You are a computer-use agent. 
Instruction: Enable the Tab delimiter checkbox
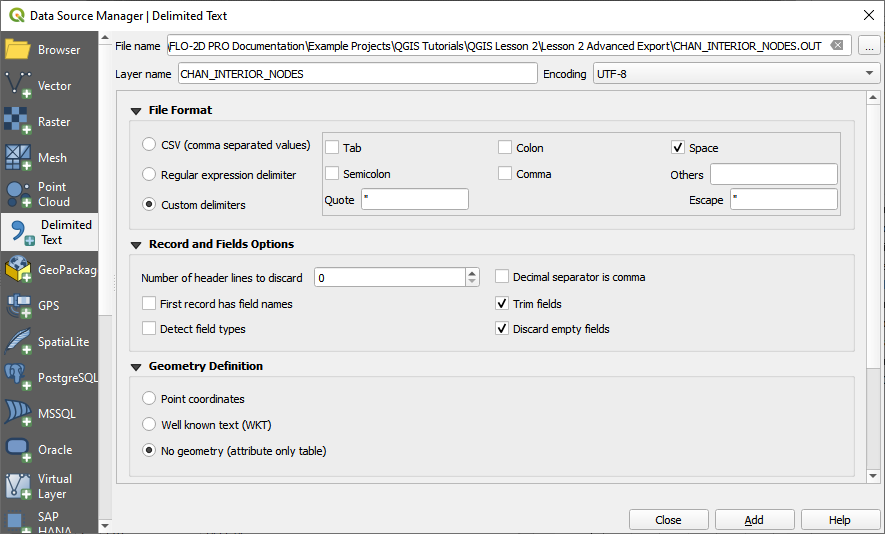[333, 148]
